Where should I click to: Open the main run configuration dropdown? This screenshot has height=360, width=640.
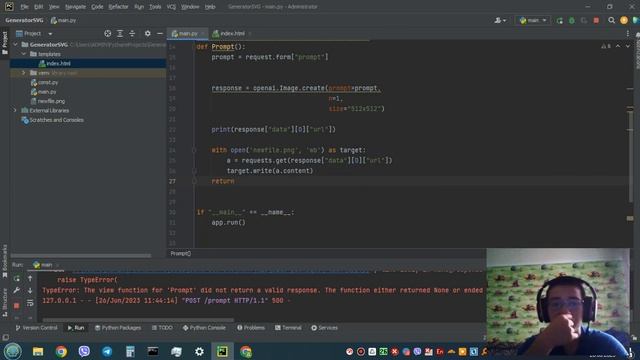click(x=533, y=20)
